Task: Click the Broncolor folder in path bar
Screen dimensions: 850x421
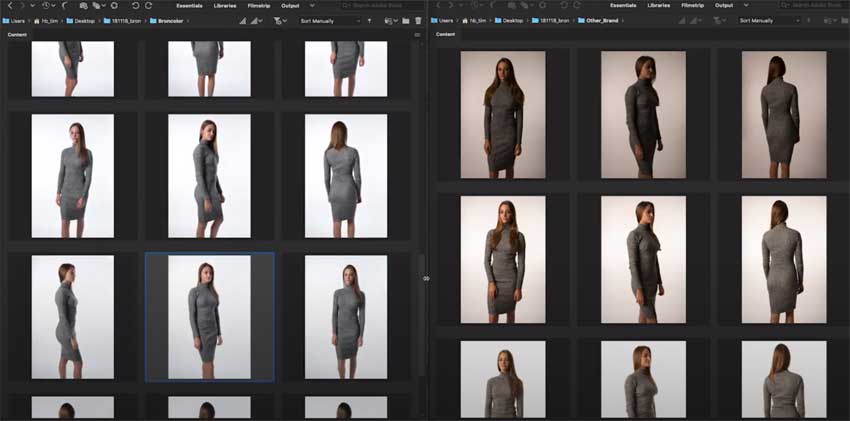Action: click(166, 21)
